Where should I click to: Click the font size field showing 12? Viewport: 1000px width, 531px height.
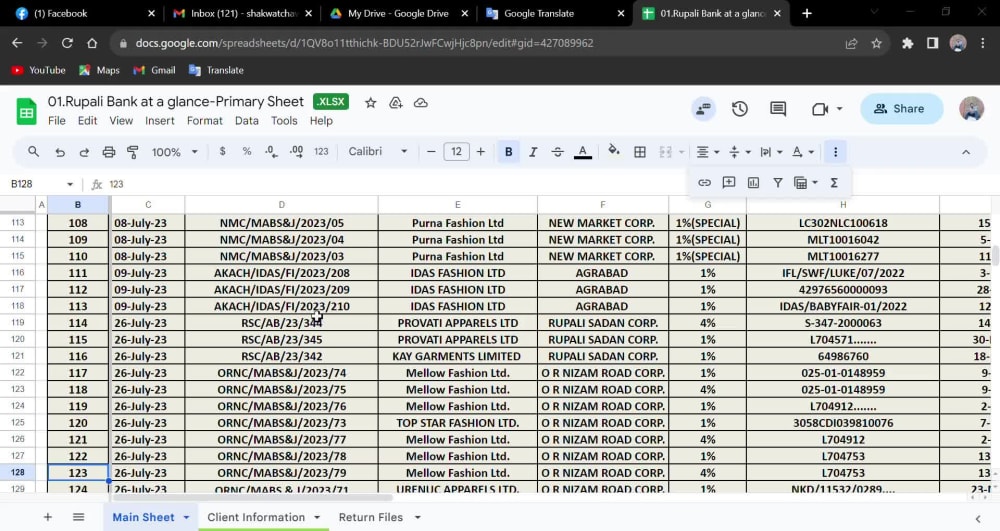[456, 152]
